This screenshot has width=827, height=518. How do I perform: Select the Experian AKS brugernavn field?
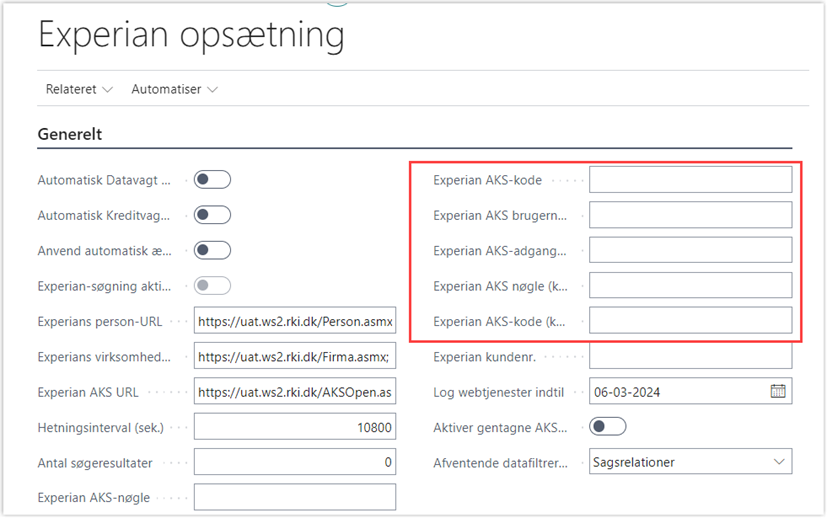click(x=690, y=215)
